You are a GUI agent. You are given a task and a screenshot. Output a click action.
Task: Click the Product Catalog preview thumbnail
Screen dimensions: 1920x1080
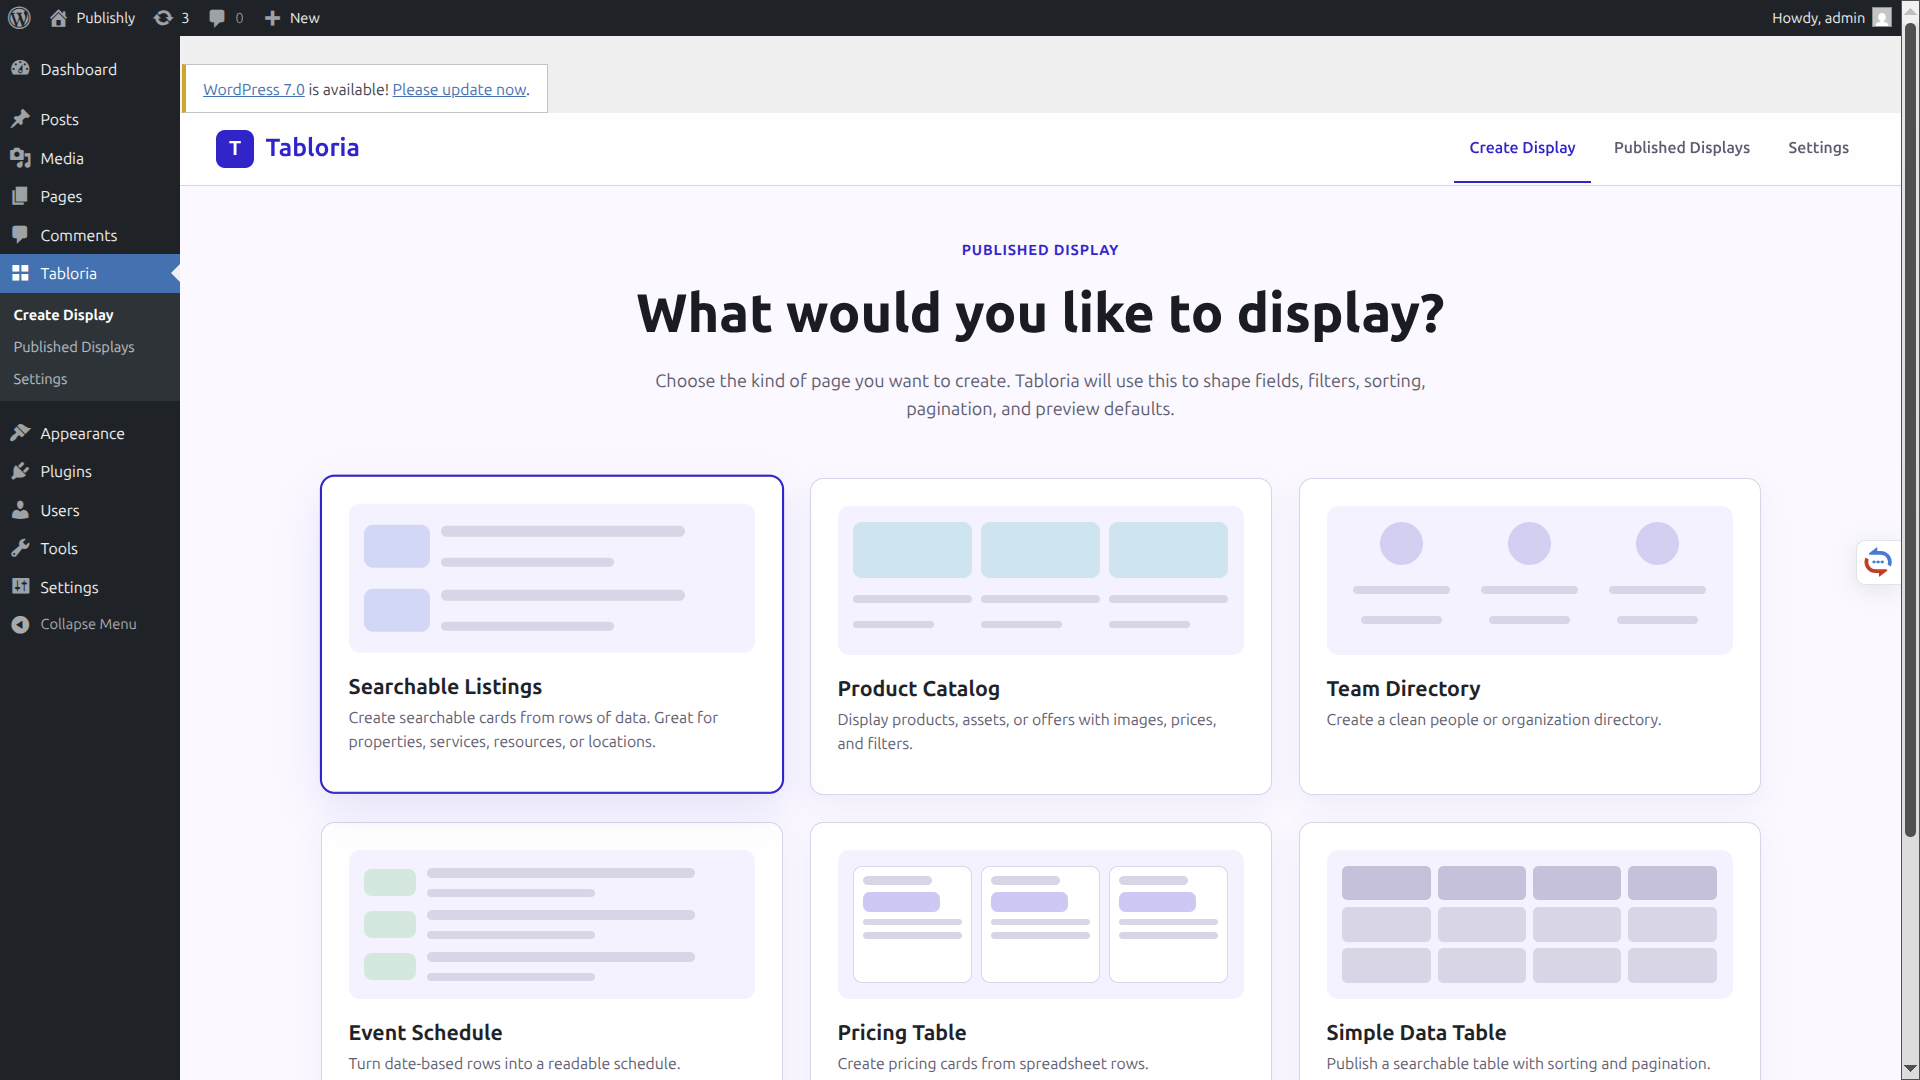1040,580
